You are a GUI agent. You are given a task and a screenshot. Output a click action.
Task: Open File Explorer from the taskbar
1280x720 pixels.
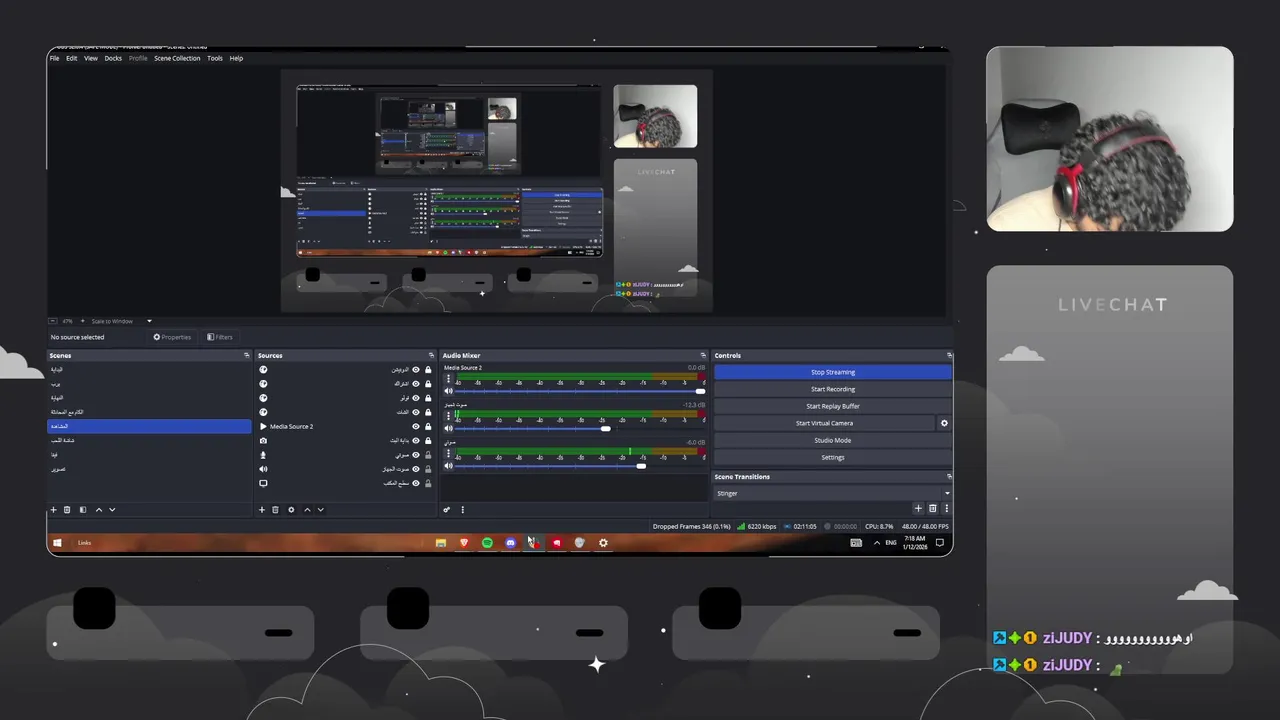tap(440, 543)
